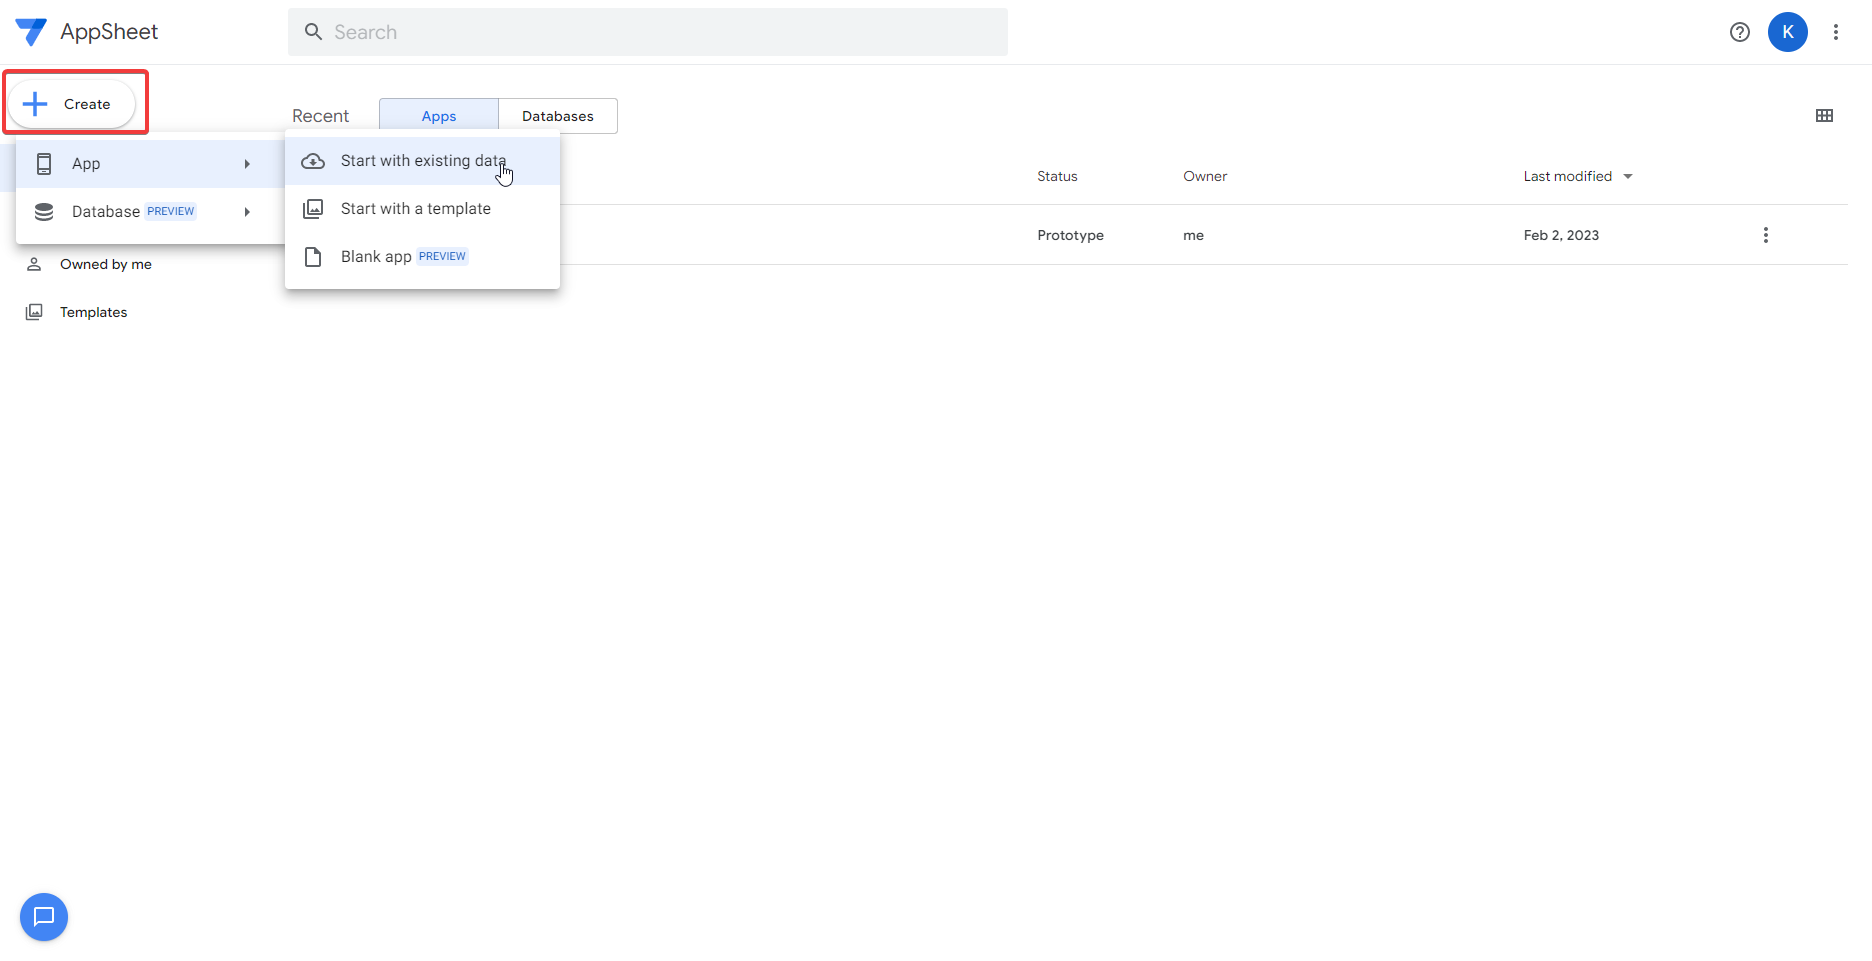The width and height of the screenshot is (1872, 961).
Task: Click the phone icon beside App
Action: pyautogui.click(x=44, y=164)
